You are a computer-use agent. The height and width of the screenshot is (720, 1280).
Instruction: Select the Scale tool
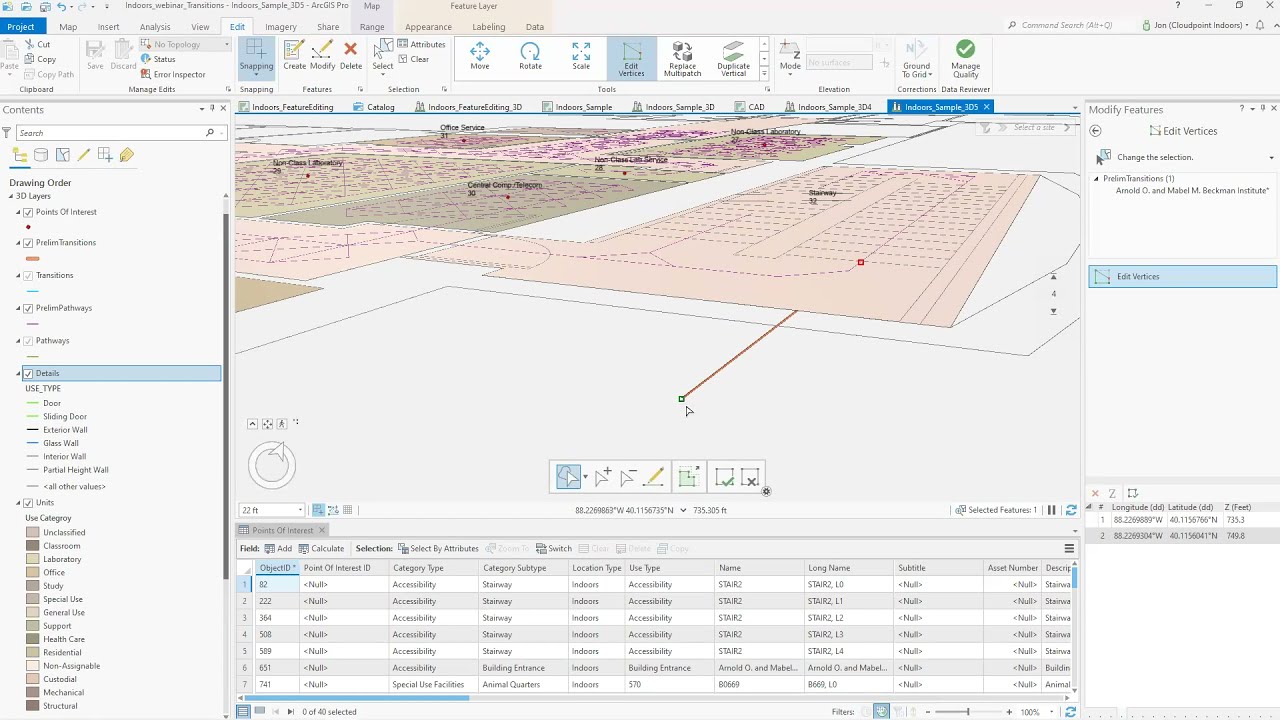[581, 57]
